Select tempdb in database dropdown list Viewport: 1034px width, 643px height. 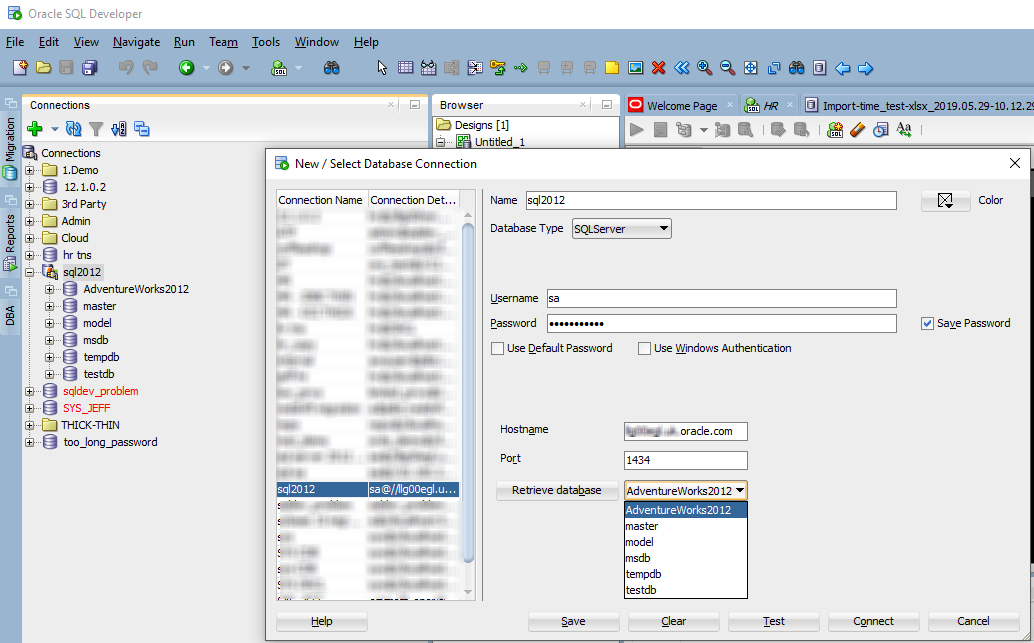tap(686, 574)
